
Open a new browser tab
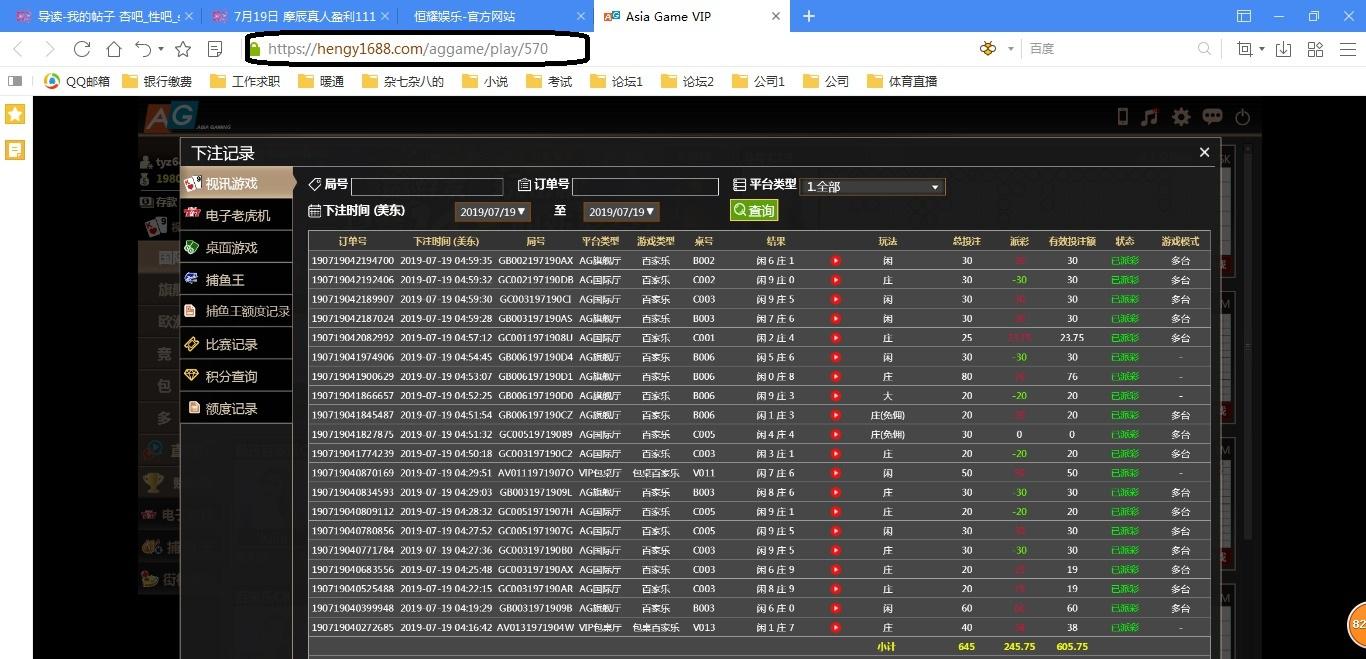point(809,16)
